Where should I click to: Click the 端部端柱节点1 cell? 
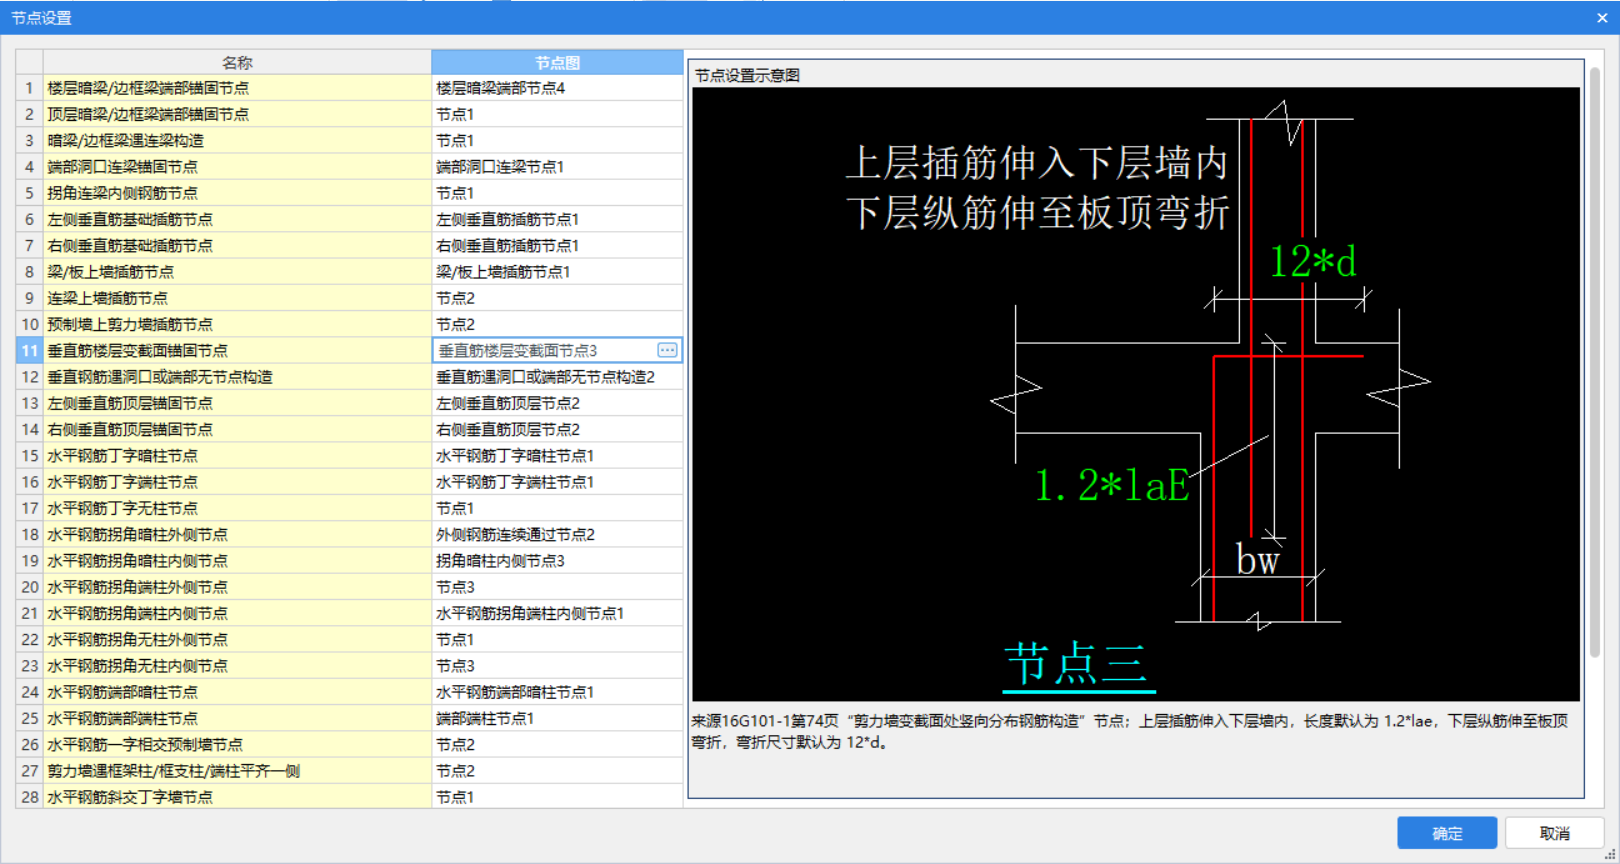click(557, 718)
